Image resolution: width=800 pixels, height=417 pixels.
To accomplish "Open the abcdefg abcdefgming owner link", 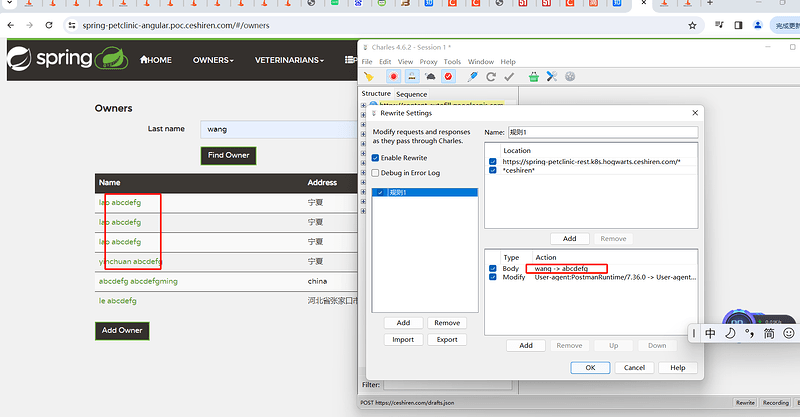I will pos(138,281).
